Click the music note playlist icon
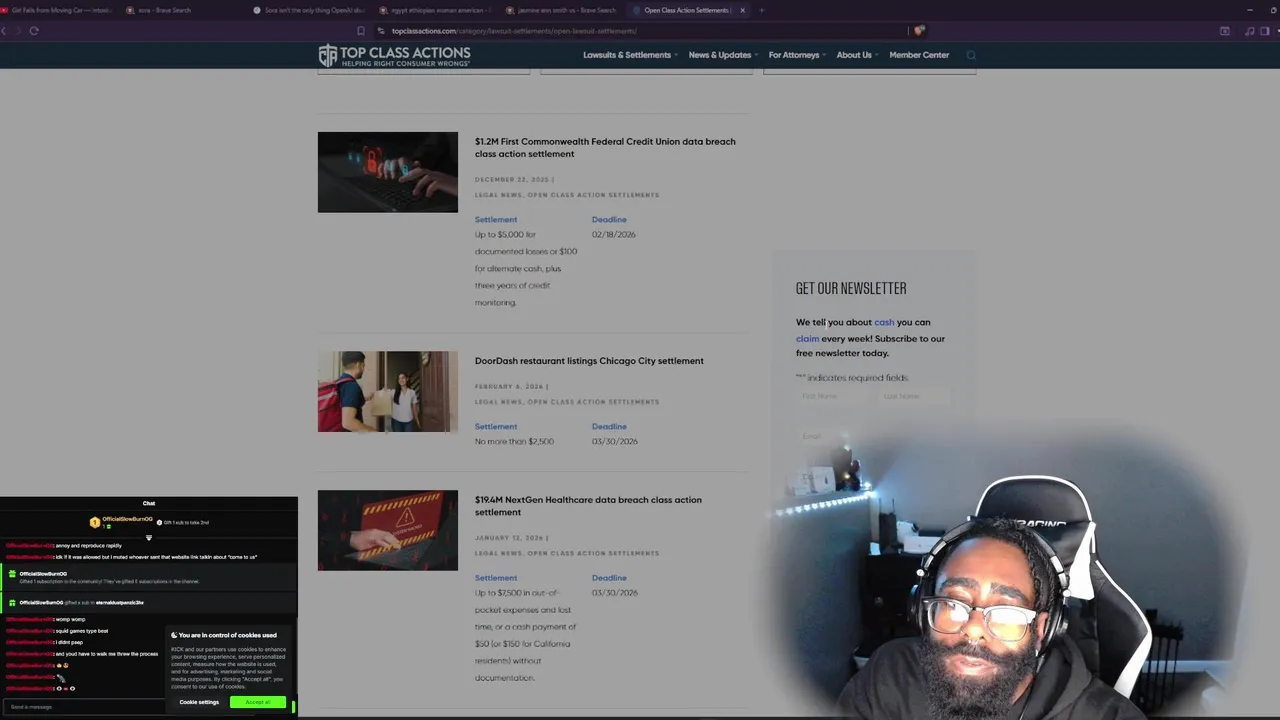Screen dimensions: 1280x720 click(x=1250, y=31)
